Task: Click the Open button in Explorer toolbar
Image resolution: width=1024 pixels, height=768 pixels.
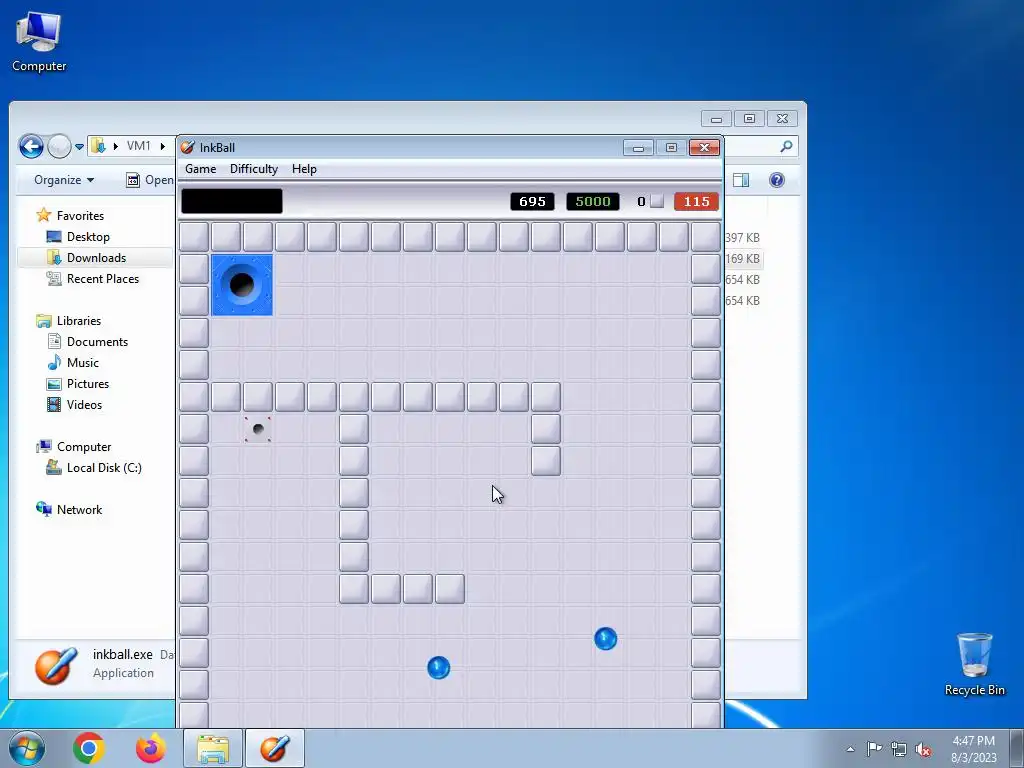Action: (x=150, y=180)
